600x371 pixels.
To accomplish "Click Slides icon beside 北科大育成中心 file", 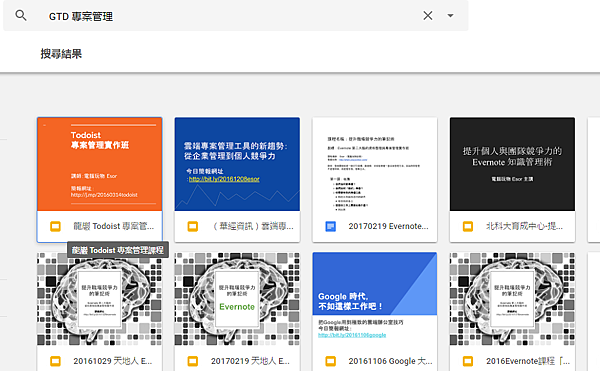I will pyautogui.click(x=468, y=226).
